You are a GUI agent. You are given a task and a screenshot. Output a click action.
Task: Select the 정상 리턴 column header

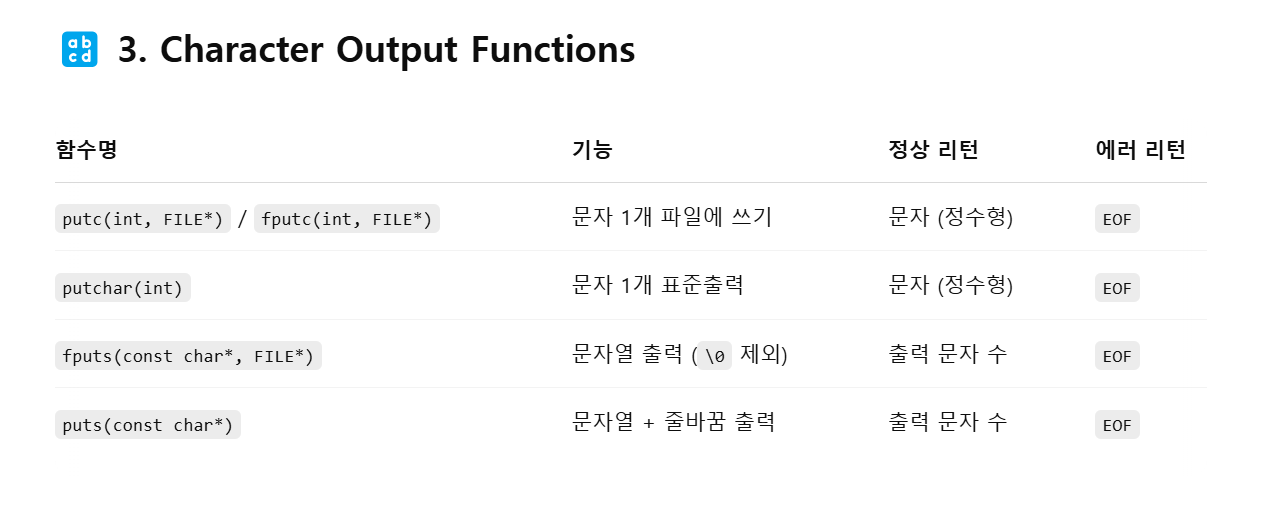(933, 150)
